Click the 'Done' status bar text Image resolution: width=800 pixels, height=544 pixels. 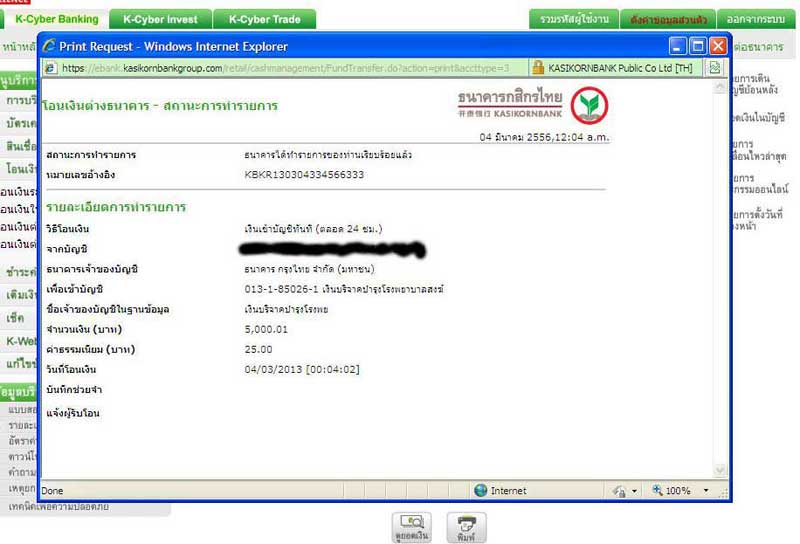coord(52,491)
